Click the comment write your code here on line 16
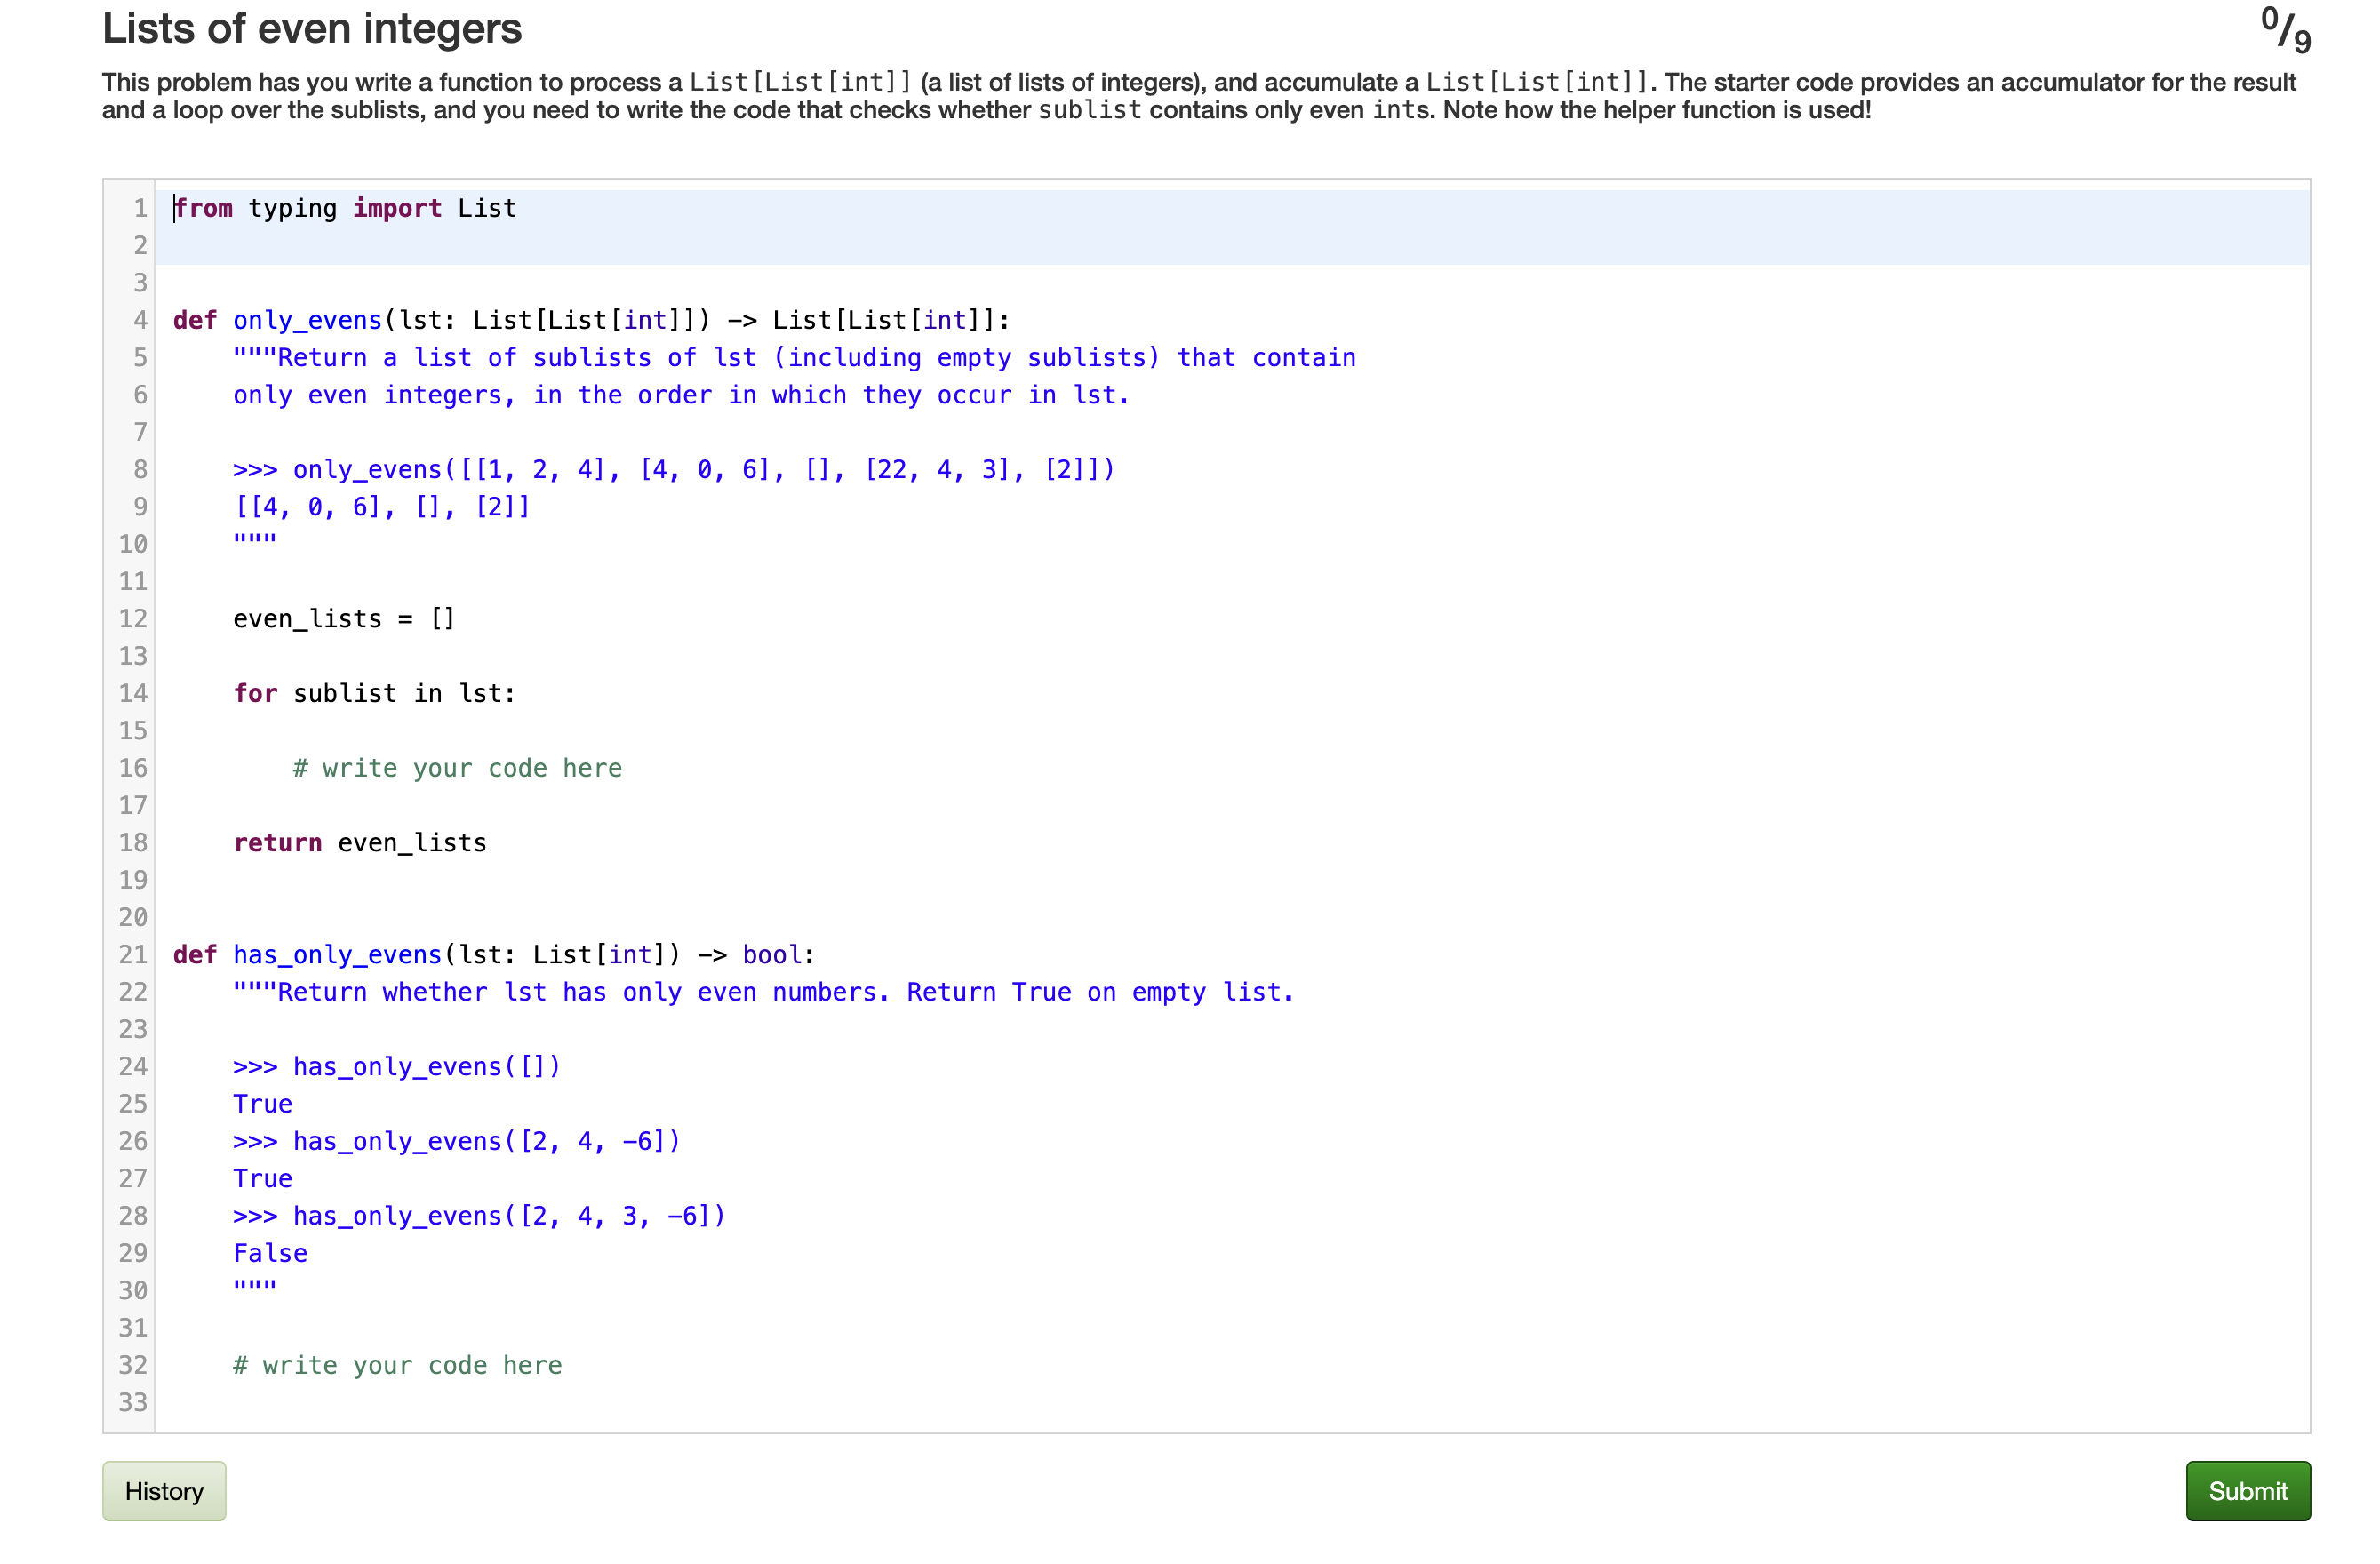 (x=456, y=768)
